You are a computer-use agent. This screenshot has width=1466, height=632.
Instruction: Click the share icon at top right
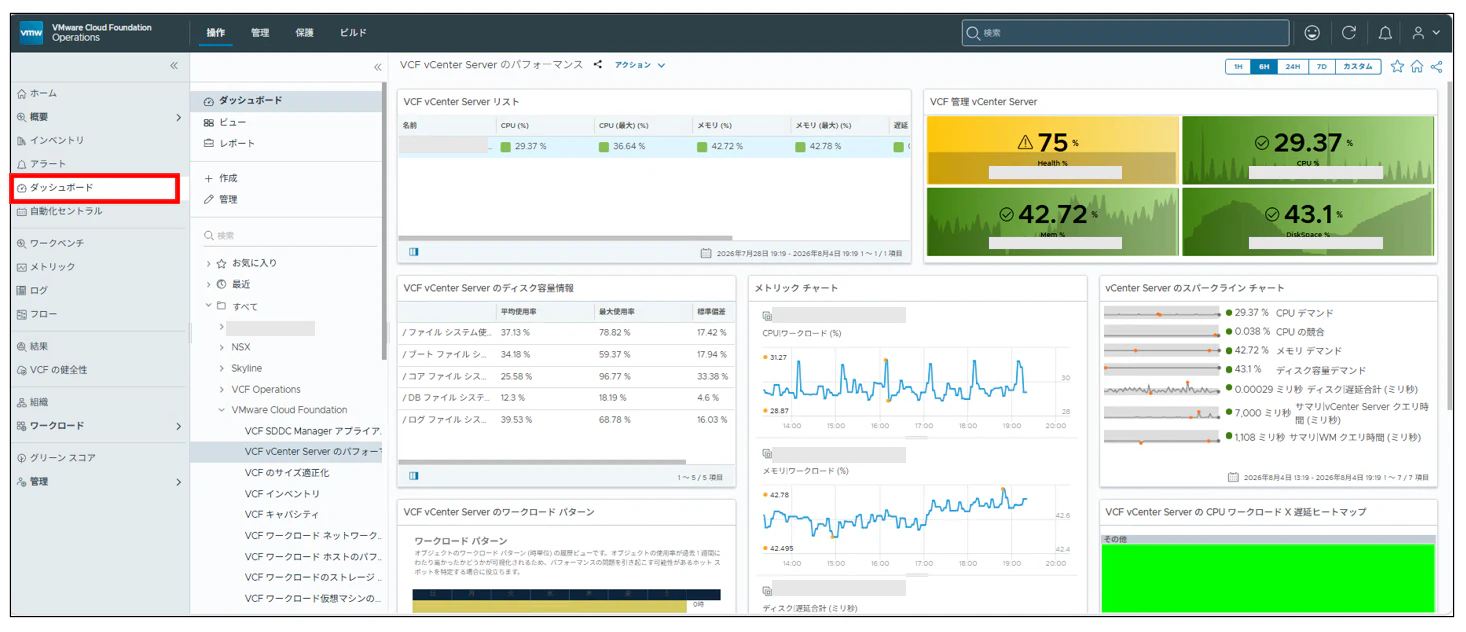click(x=1437, y=67)
